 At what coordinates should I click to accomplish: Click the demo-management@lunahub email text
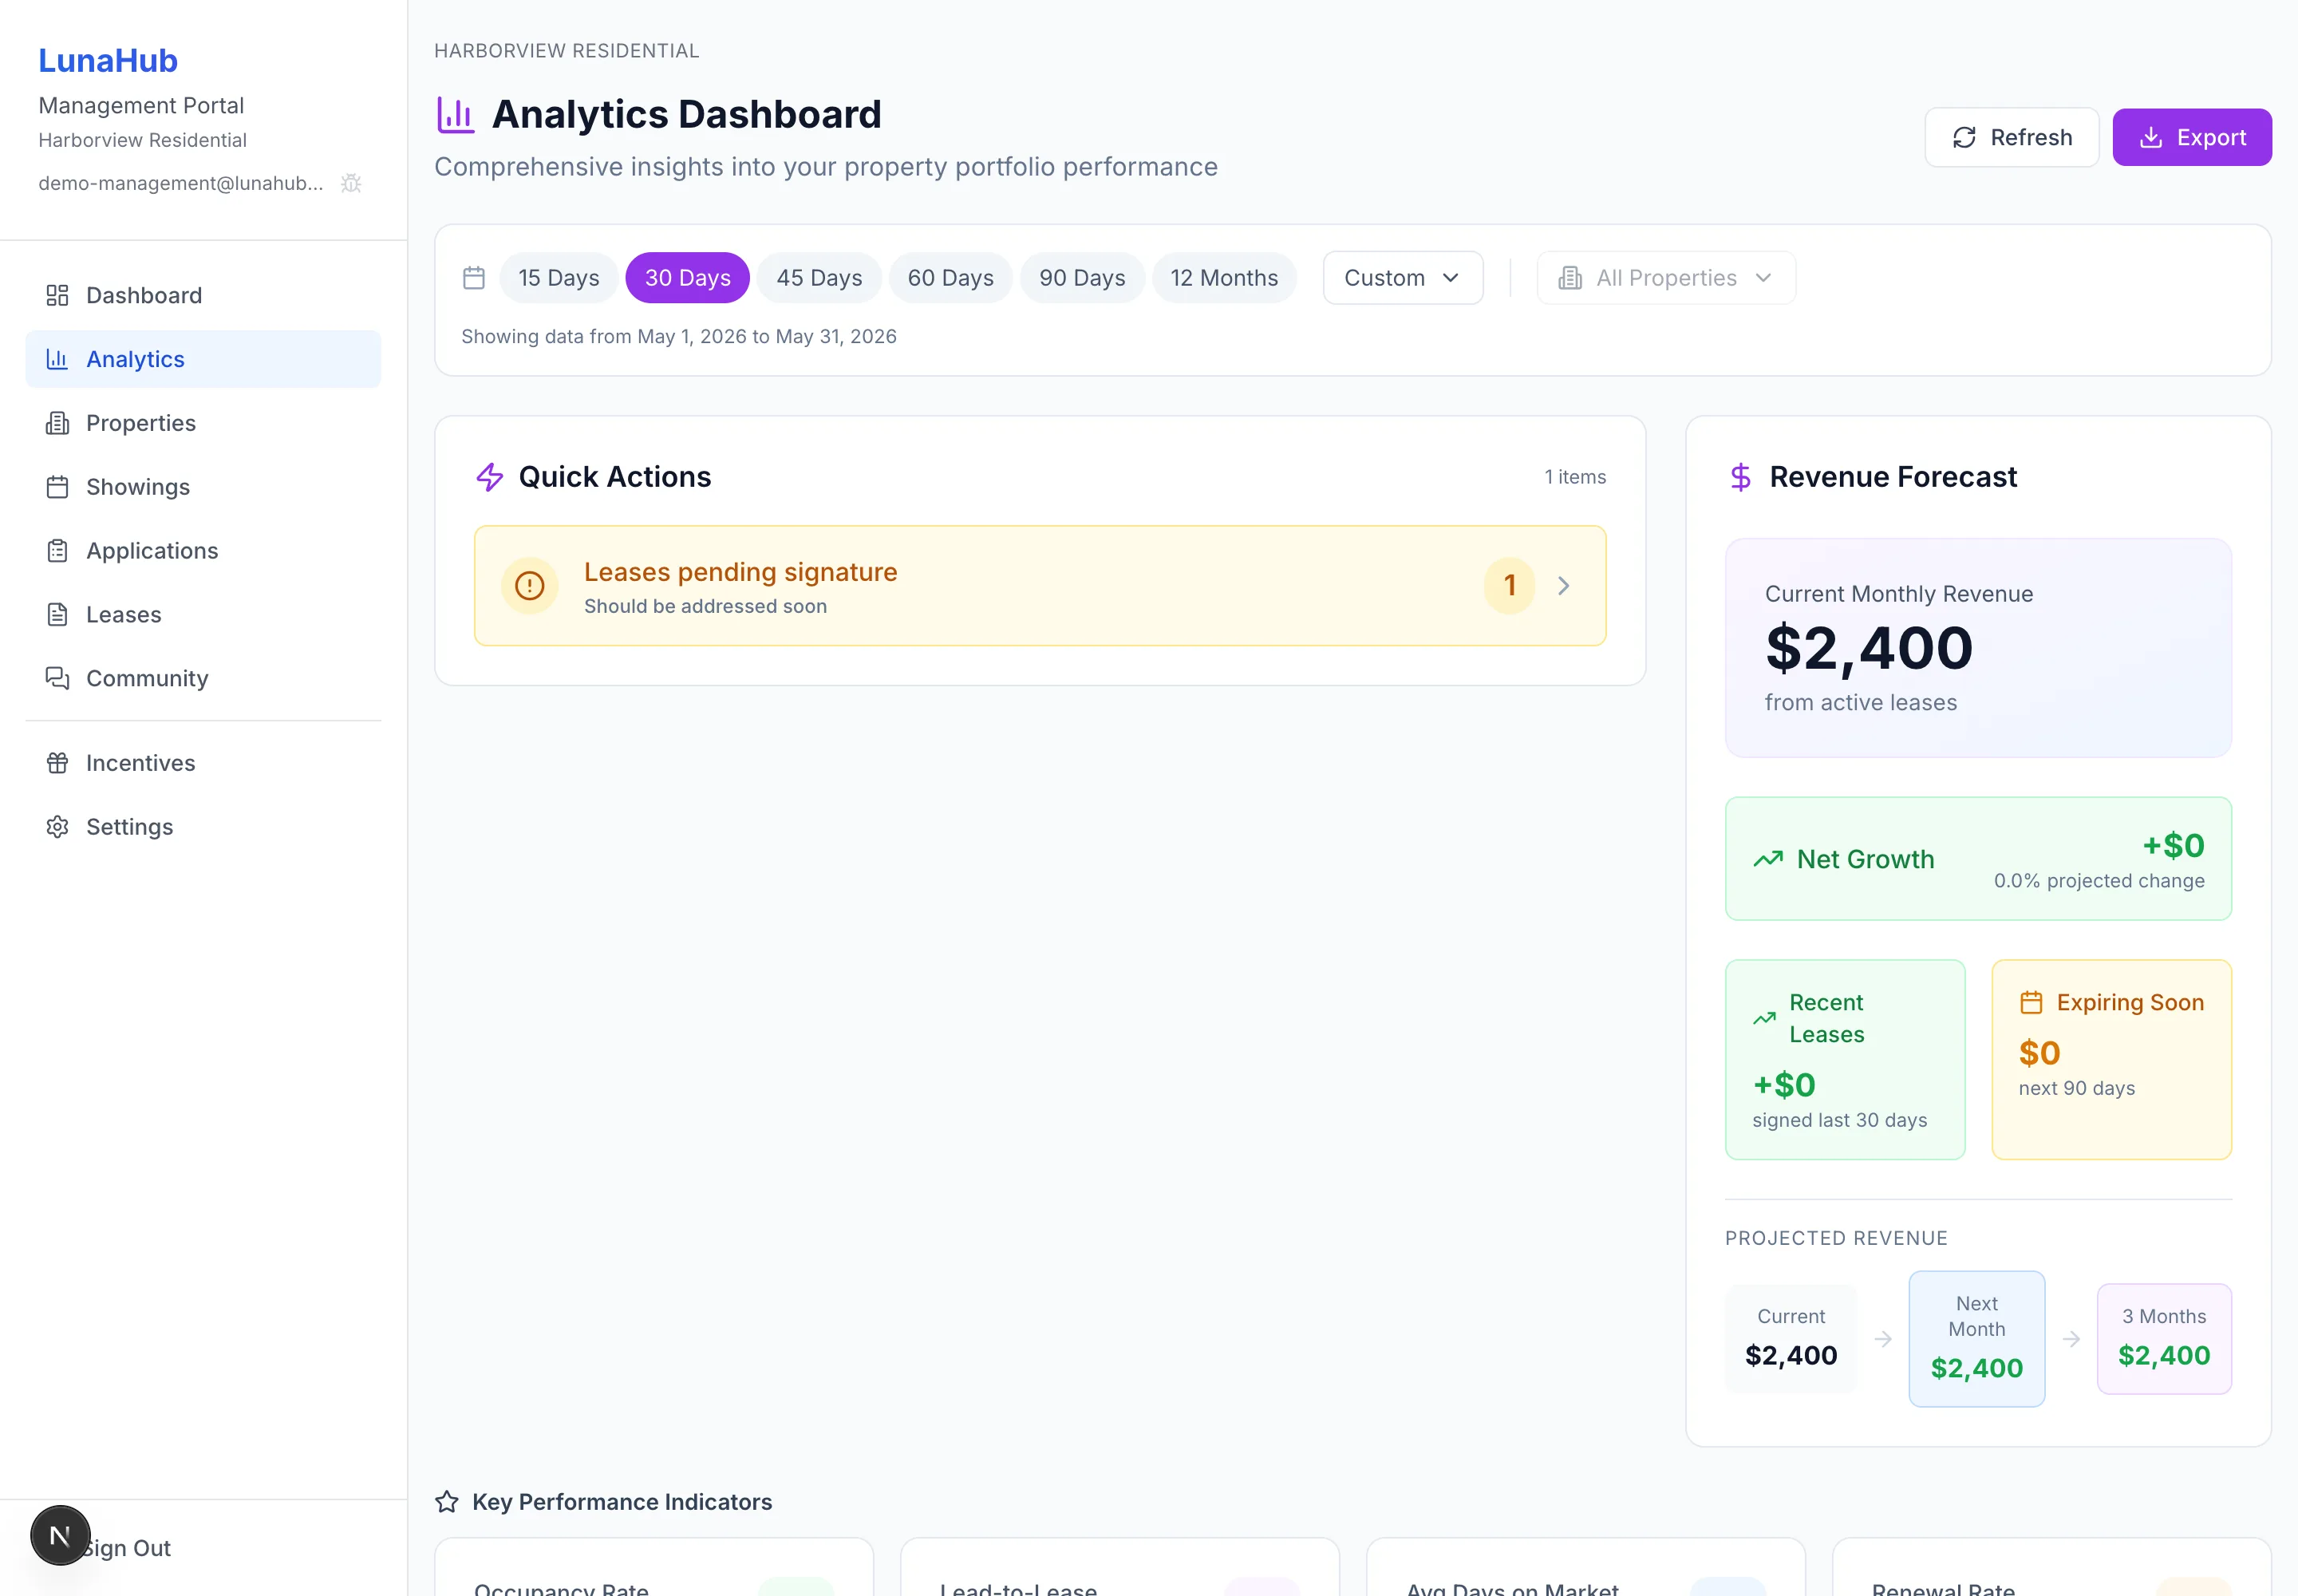(181, 183)
